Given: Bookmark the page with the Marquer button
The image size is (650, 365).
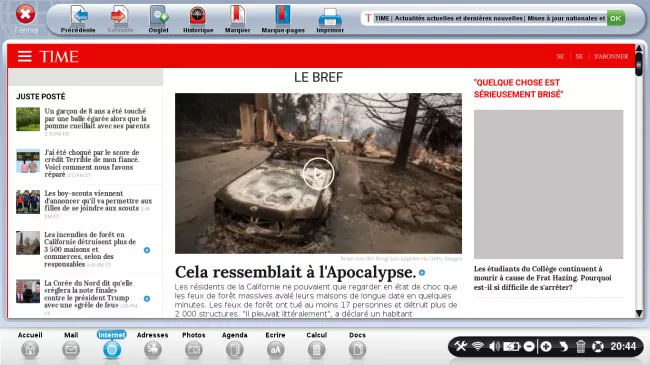Looking at the screenshot, I should pos(237,19).
